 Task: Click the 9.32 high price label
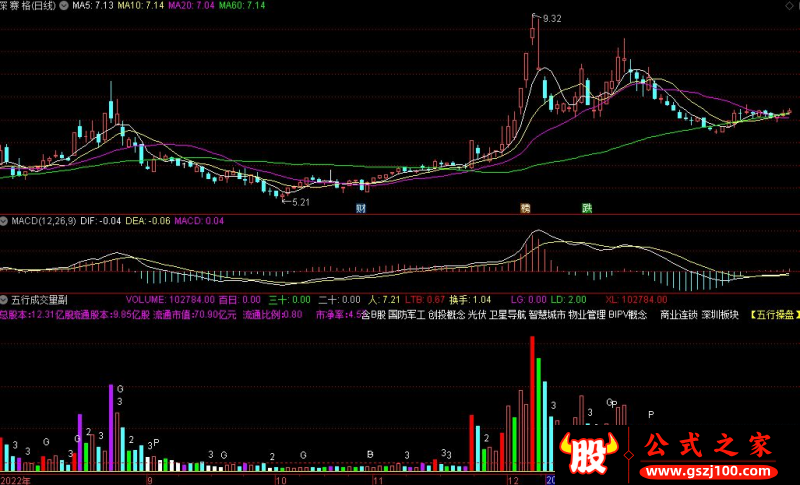click(x=552, y=19)
